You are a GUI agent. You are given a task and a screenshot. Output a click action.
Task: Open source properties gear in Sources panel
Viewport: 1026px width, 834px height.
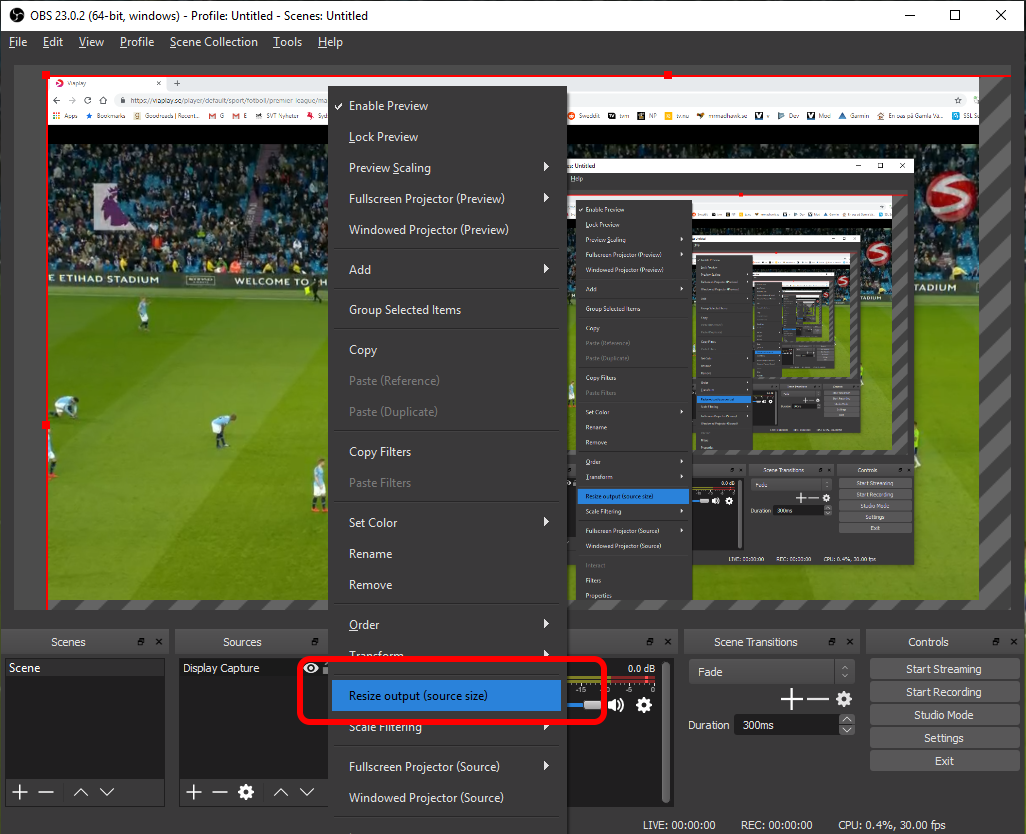pyautogui.click(x=246, y=792)
